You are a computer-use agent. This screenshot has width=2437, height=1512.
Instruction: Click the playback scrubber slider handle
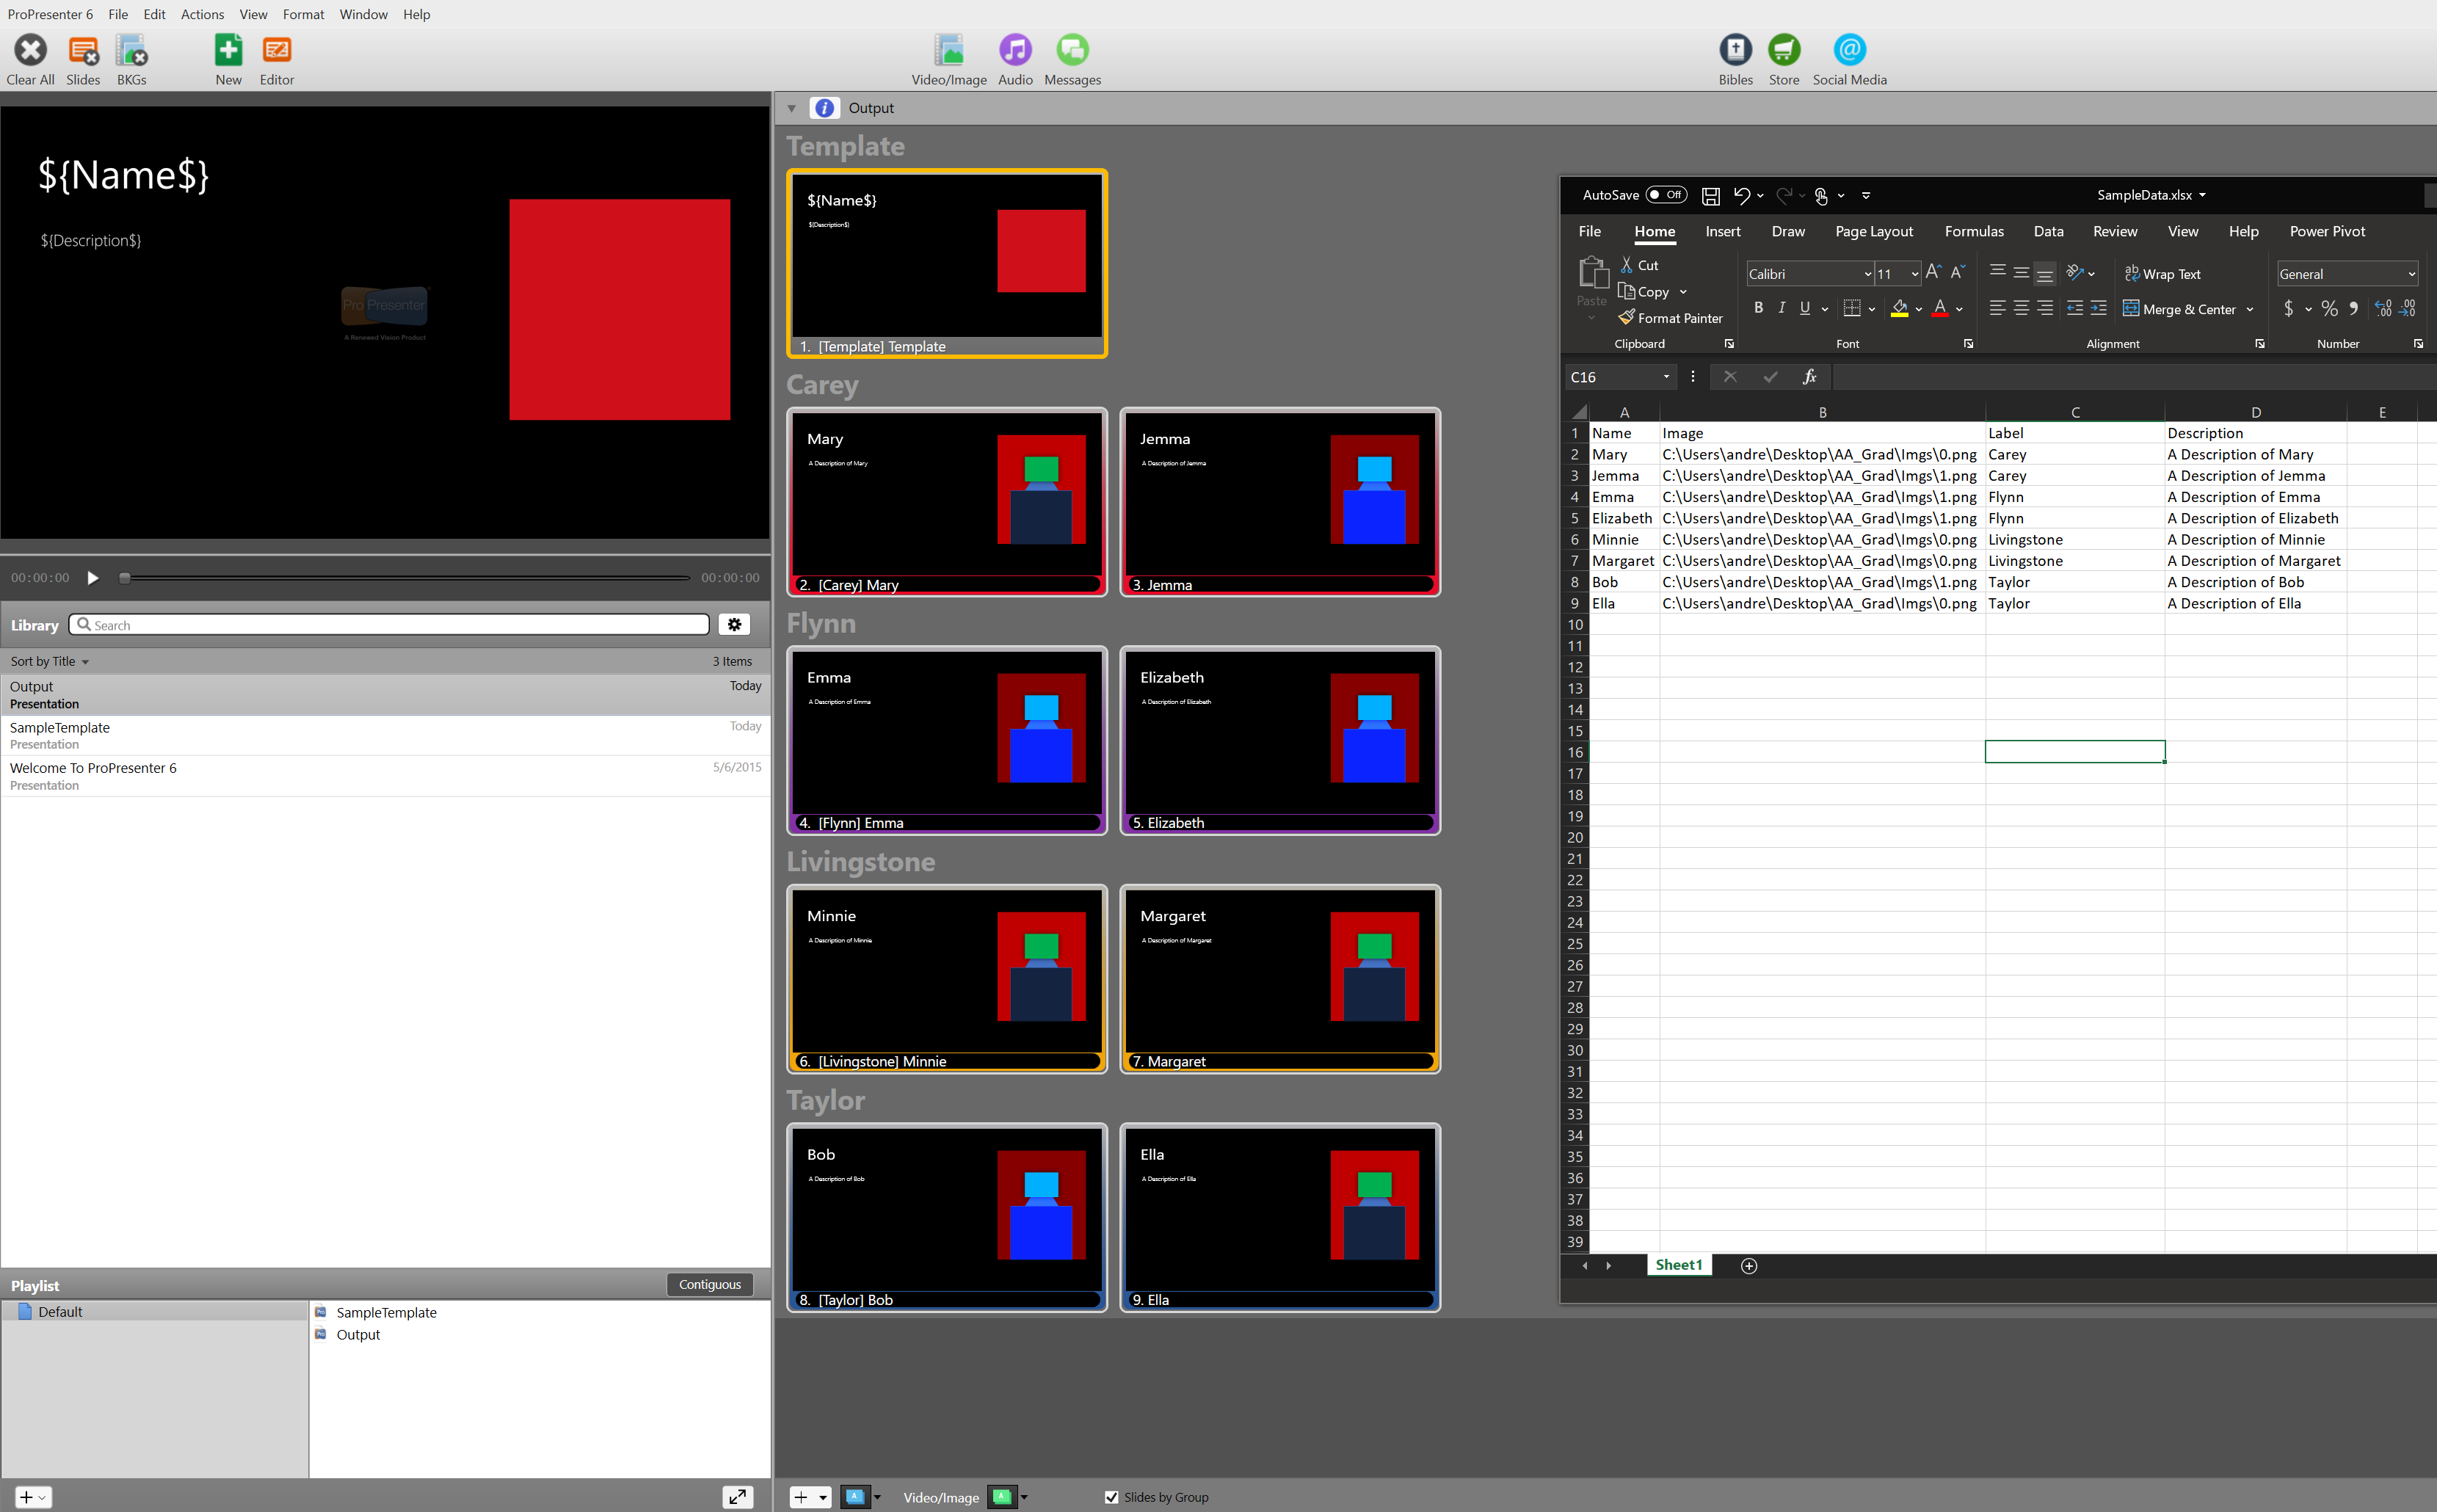(x=125, y=578)
